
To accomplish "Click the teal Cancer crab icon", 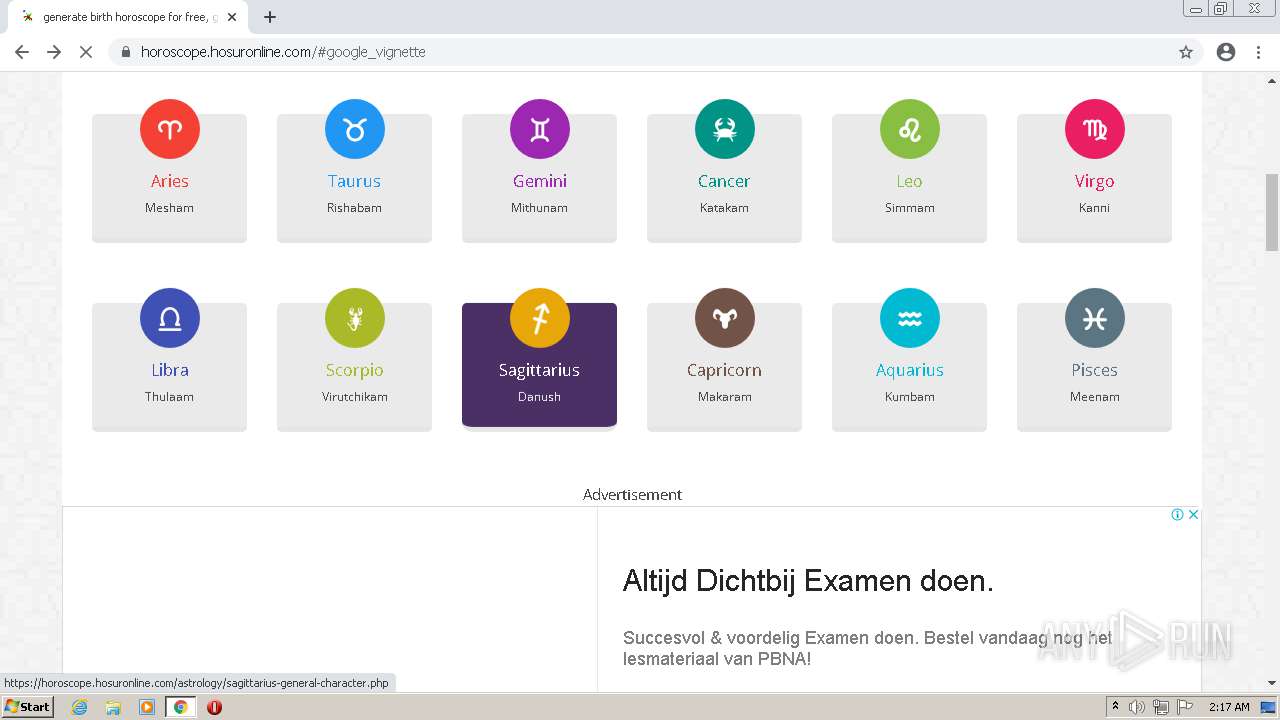I will (725, 129).
